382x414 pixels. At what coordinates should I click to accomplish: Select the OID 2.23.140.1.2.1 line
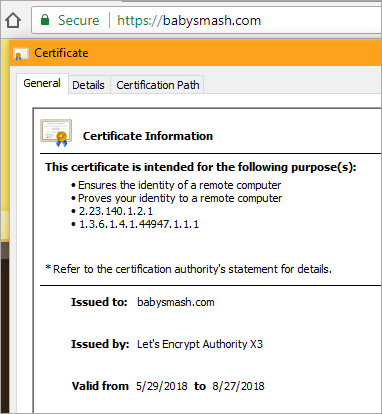(116, 211)
